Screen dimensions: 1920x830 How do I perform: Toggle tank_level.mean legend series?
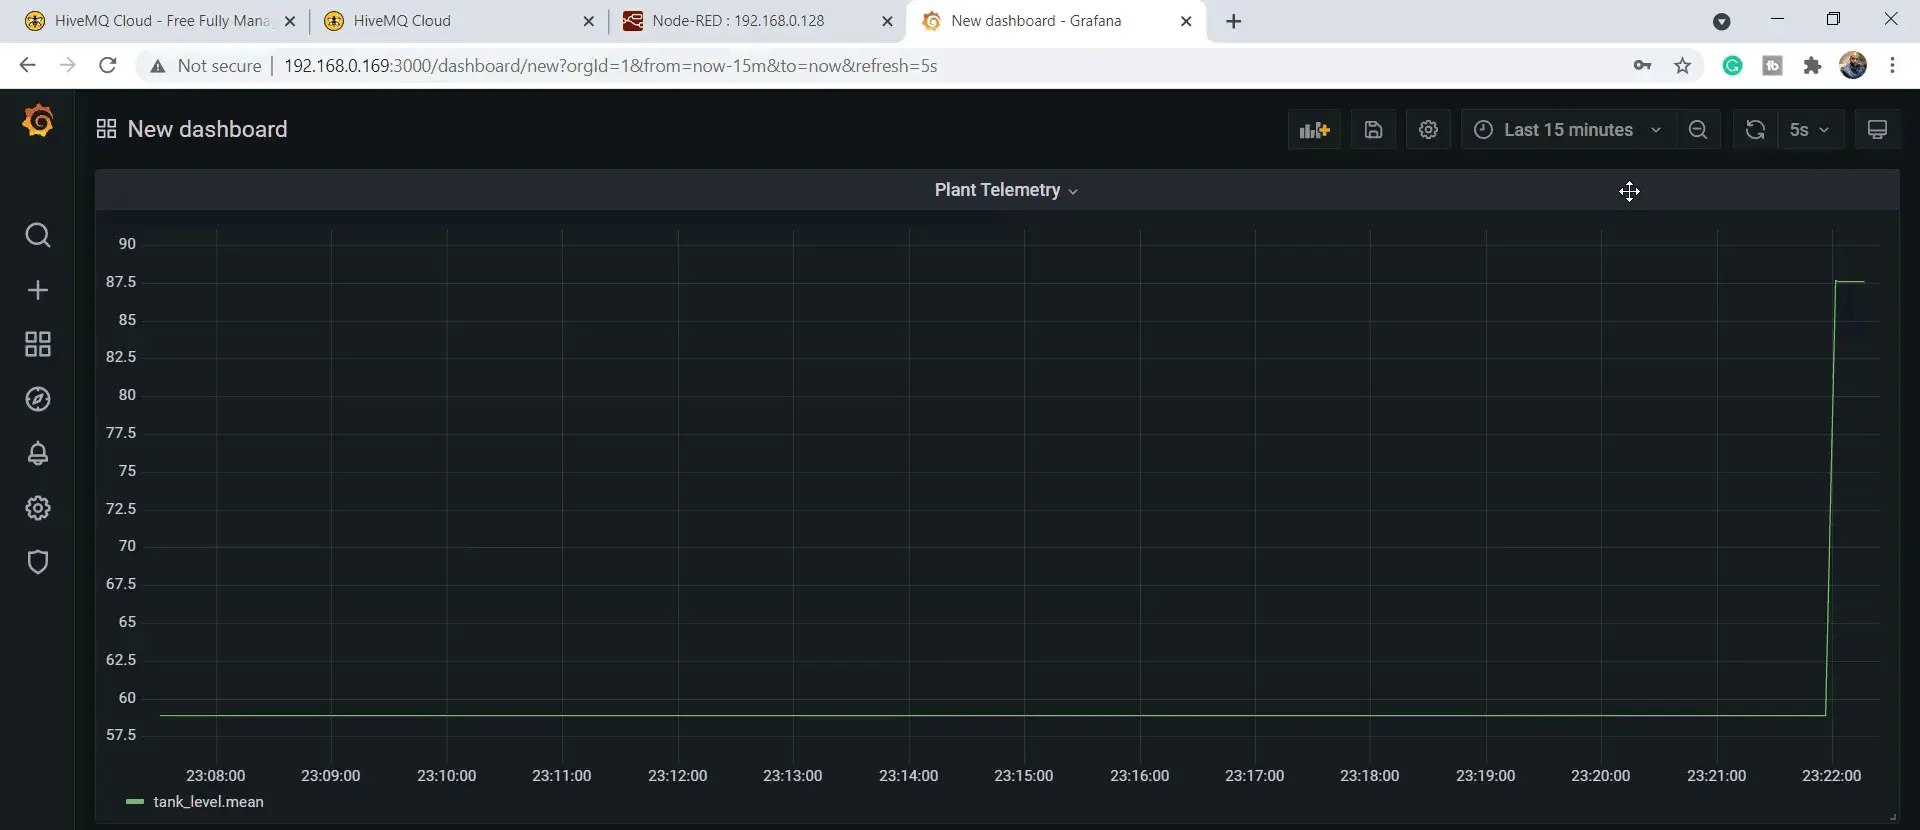(x=208, y=802)
